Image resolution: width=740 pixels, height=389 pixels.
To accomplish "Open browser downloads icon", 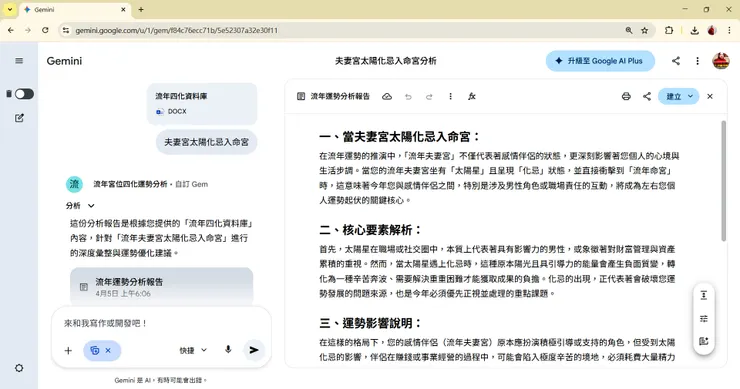I will pyautogui.click(x=694, y=30).
